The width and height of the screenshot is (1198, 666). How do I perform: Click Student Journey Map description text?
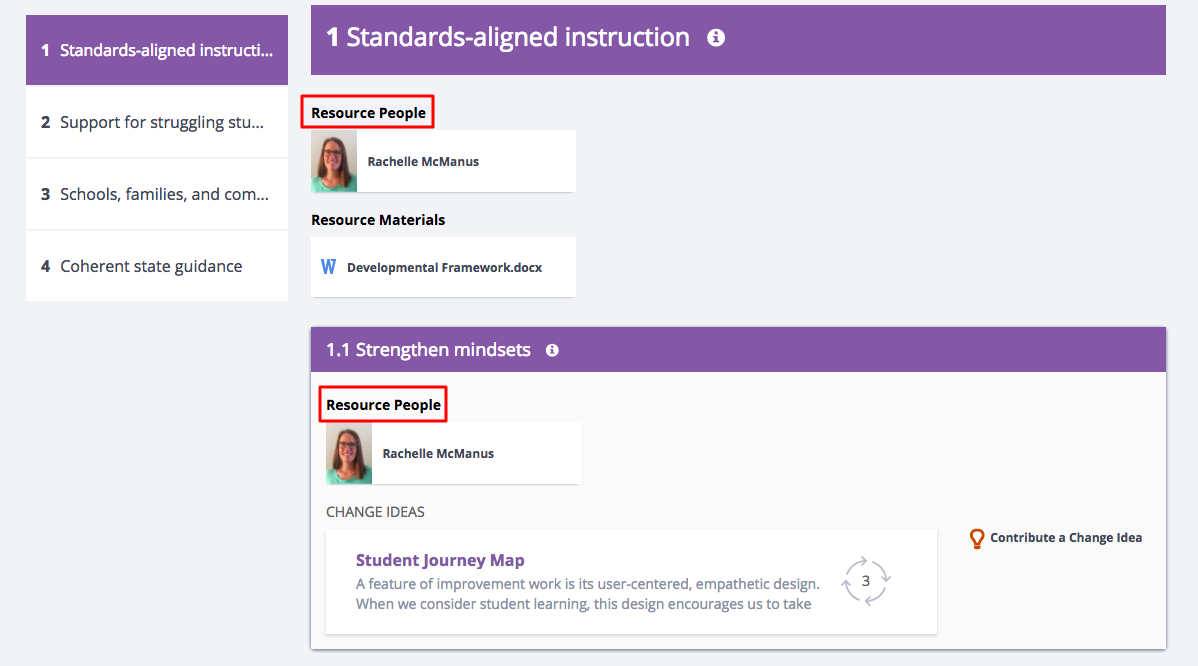click(588, 594)
